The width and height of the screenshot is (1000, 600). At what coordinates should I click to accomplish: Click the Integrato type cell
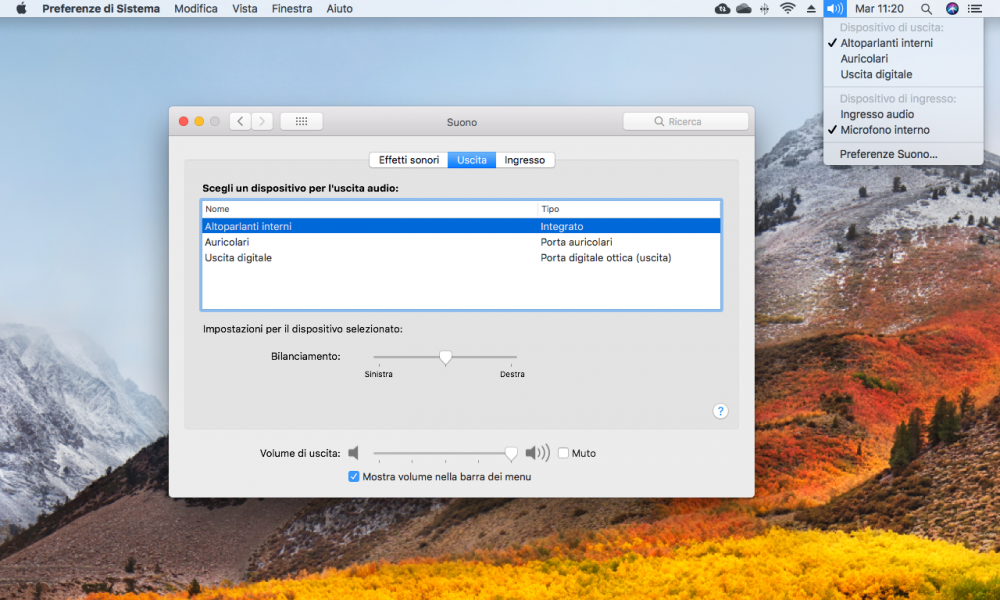point(562,226)
